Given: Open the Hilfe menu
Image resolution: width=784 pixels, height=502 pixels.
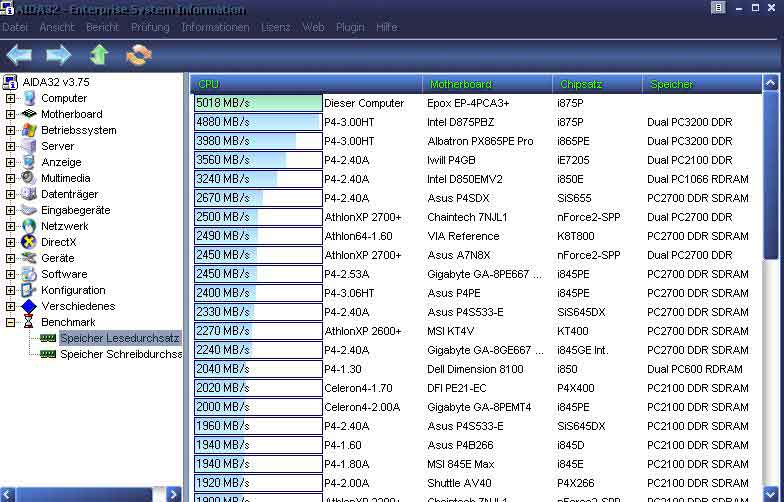Looking at the screenshot, I should [386, 28].
